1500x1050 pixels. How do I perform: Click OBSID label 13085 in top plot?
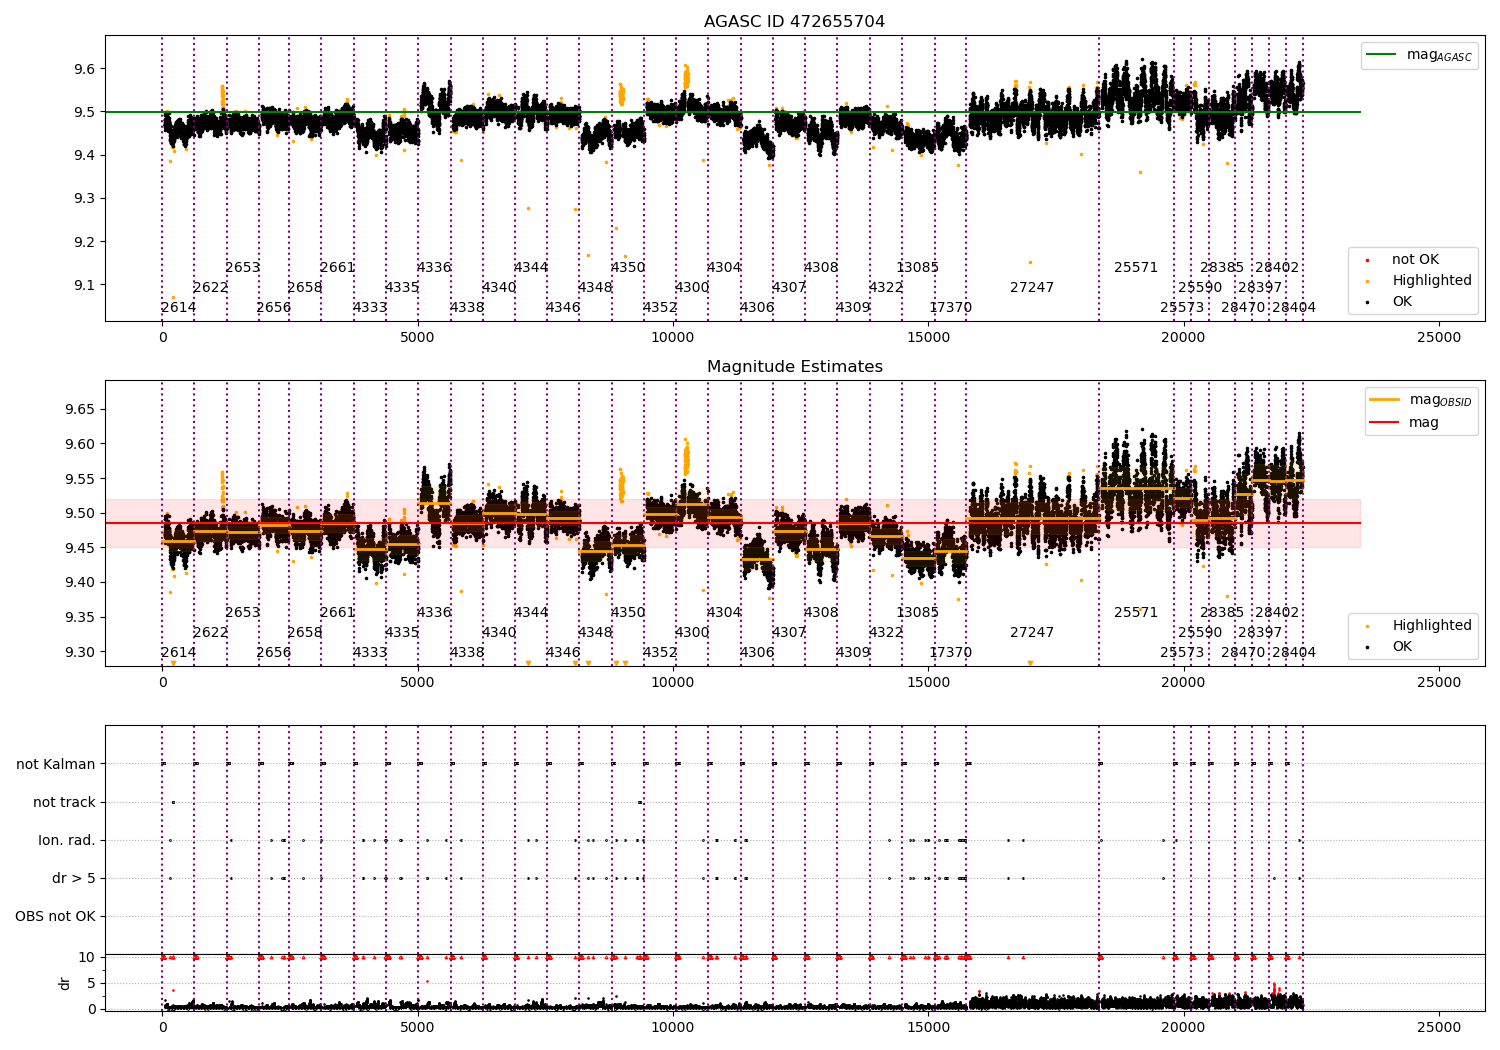(918, 268)
